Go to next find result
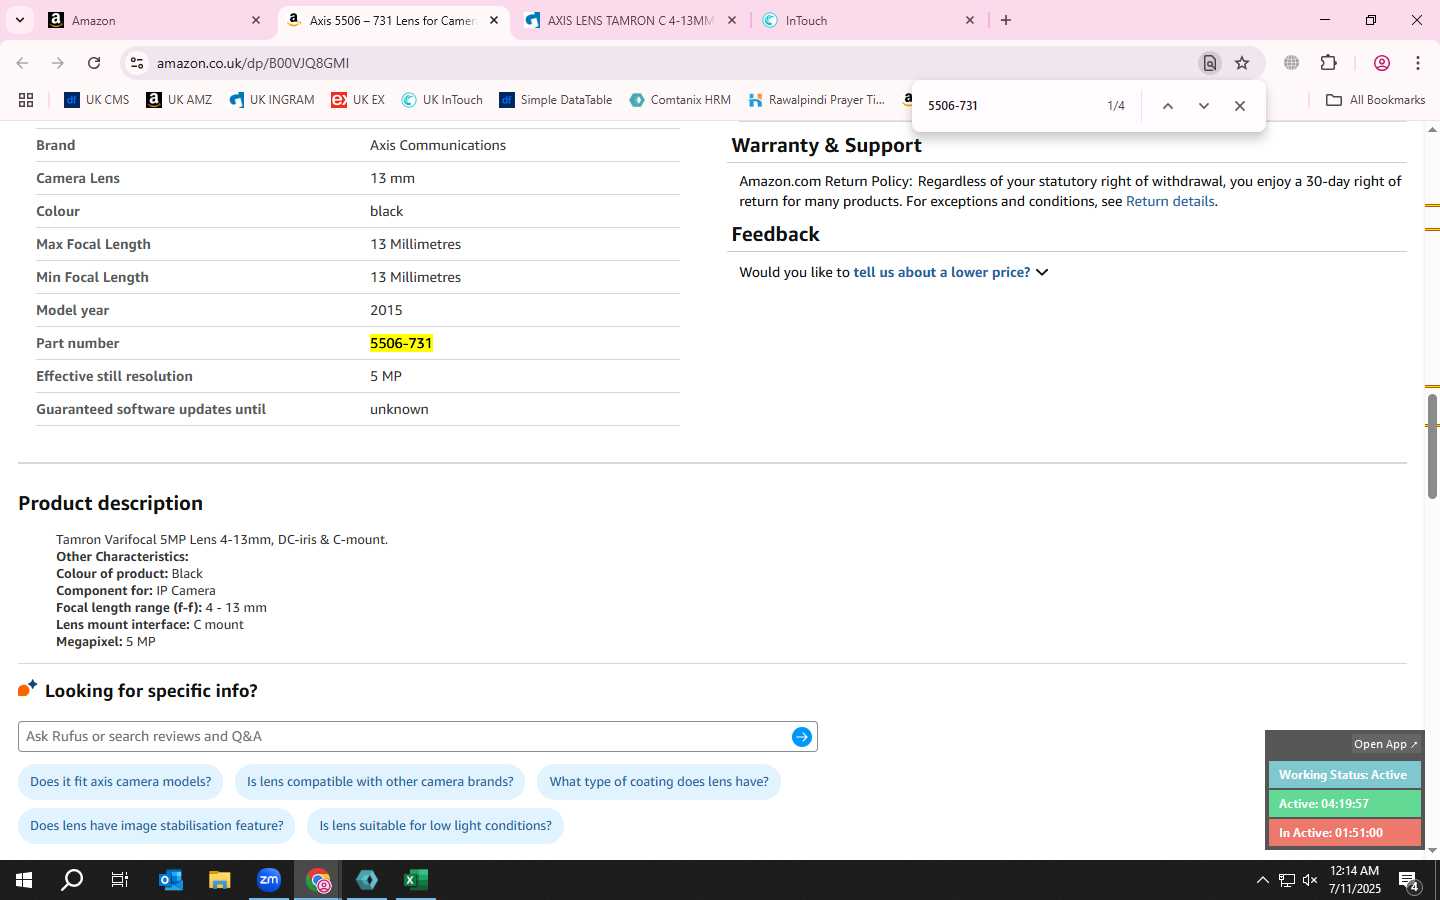The image size is (1440, 900). (1204, 106)
